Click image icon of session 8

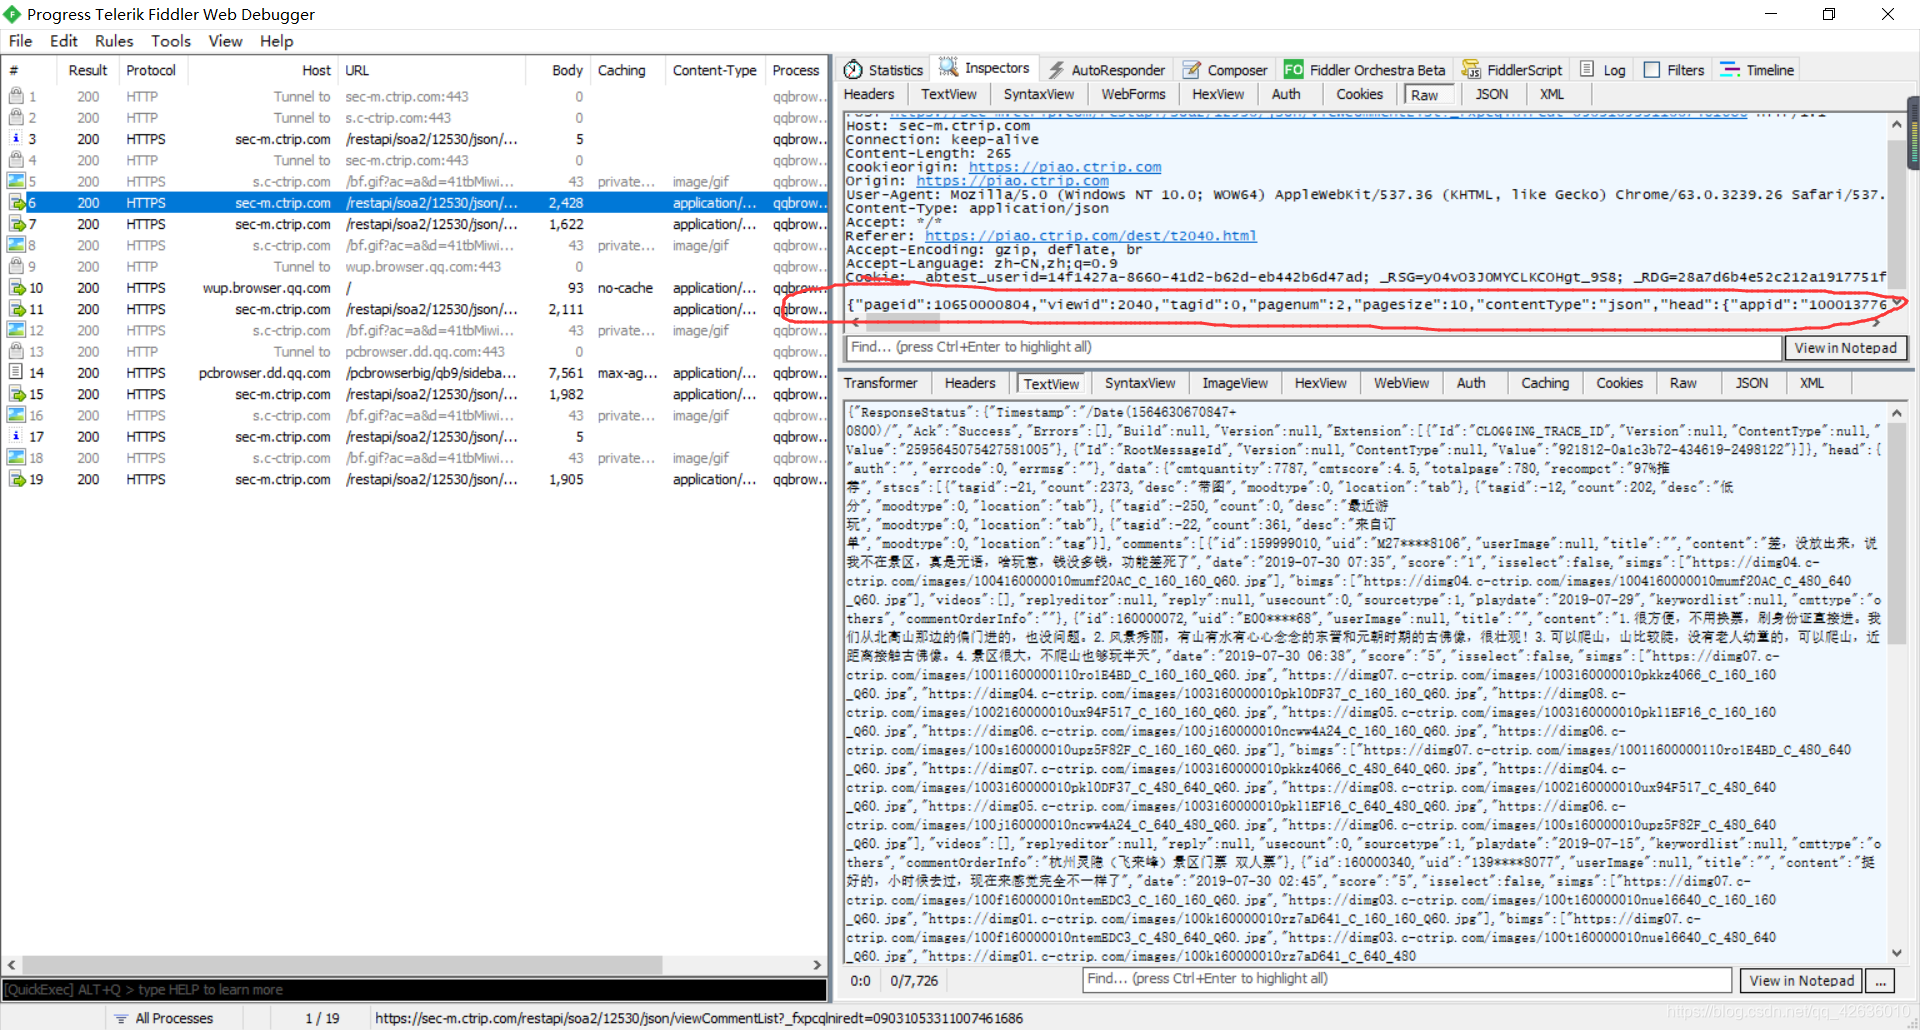pos(16,245)
